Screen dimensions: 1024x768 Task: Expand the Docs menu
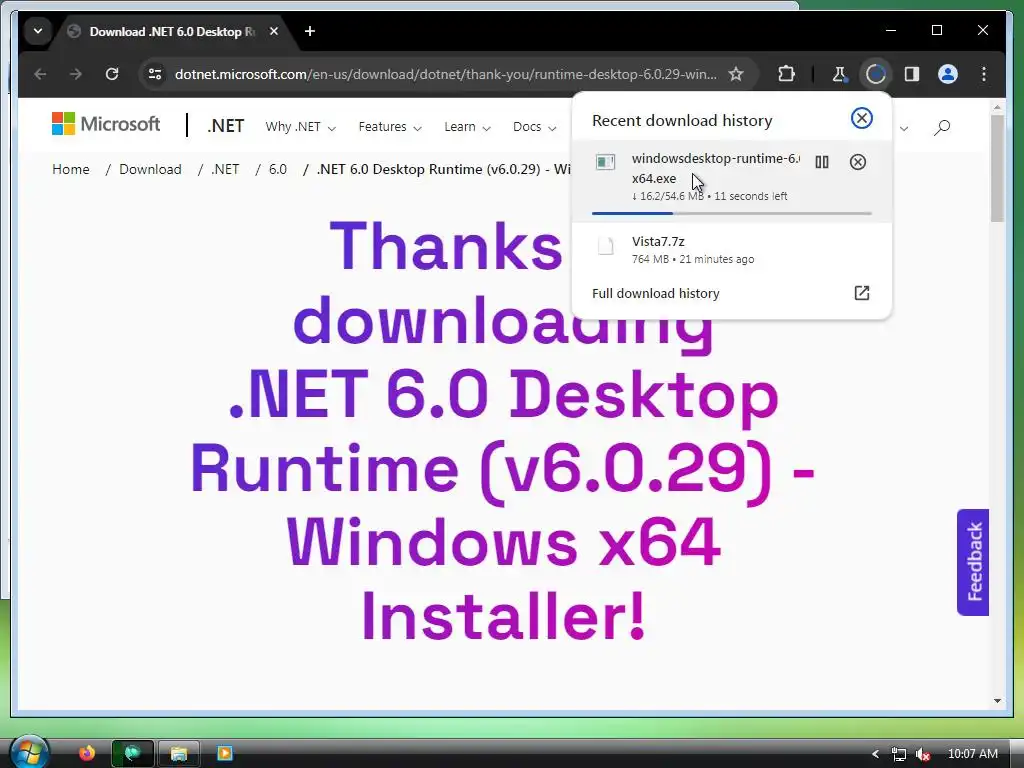pyautogui.click(x=534, y=127)
